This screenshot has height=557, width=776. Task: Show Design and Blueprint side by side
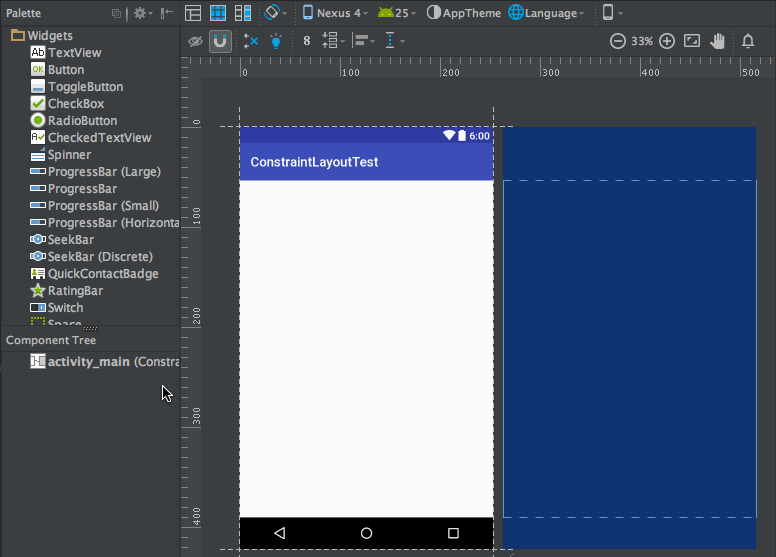click(241, 13)
